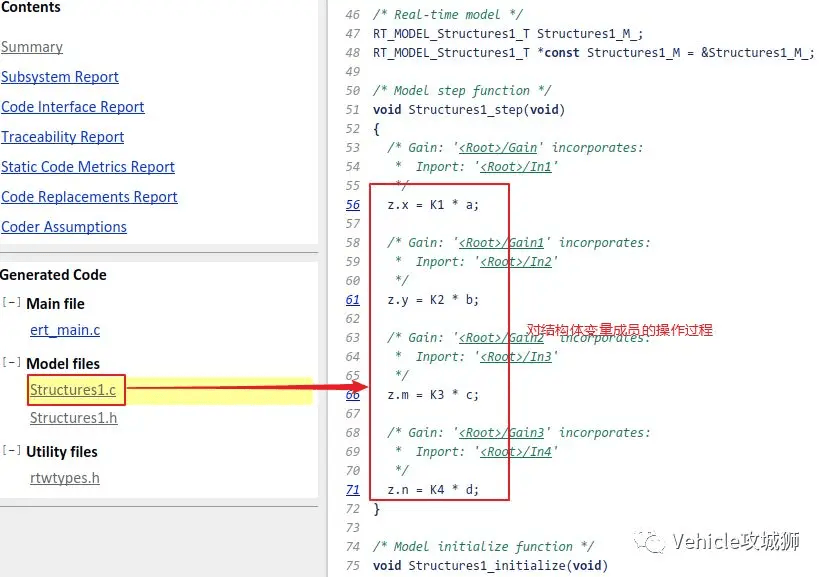Open rtwtypes.h utility file

pyautogui.click(x=65, y=478)
